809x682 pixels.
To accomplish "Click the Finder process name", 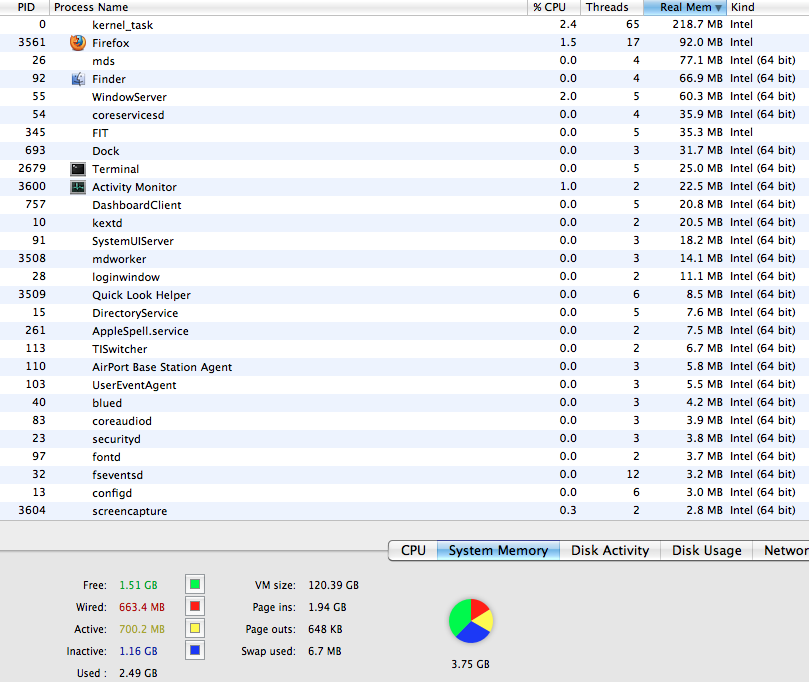I will click(x=109, y=79).
